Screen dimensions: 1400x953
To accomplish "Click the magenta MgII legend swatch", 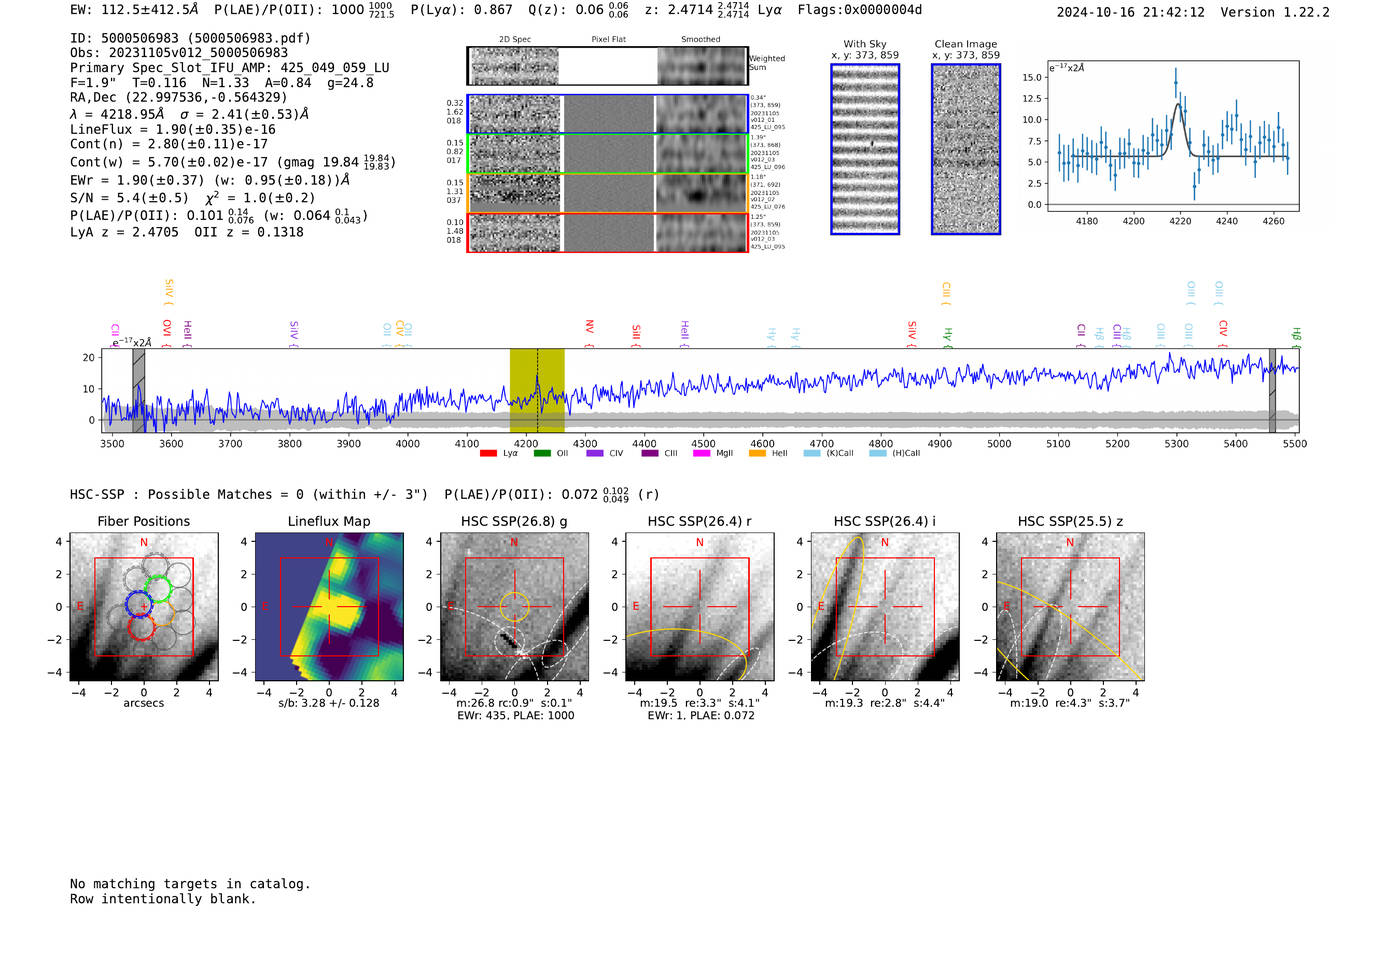I will (x=700, y=453).
